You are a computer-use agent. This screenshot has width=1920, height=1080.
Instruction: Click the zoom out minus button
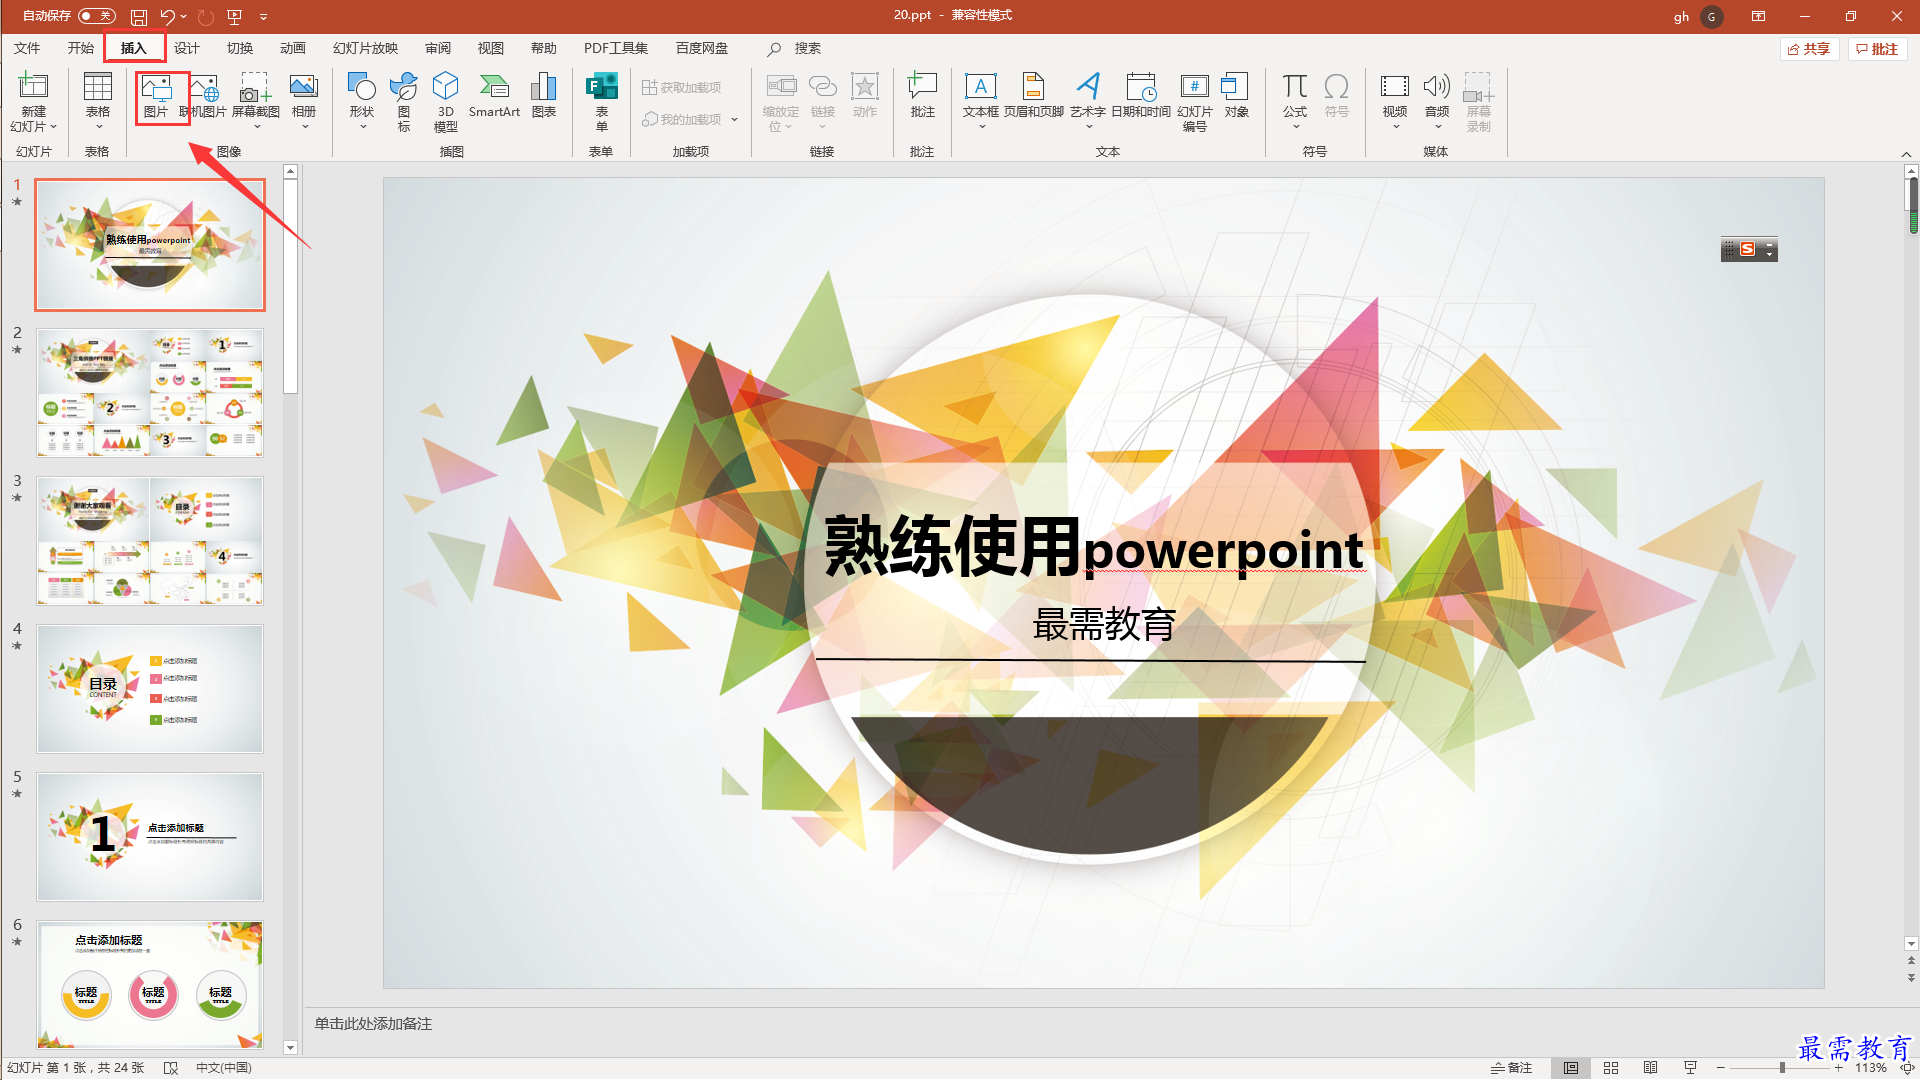pyautogui.click(x=1721, y=1068)
